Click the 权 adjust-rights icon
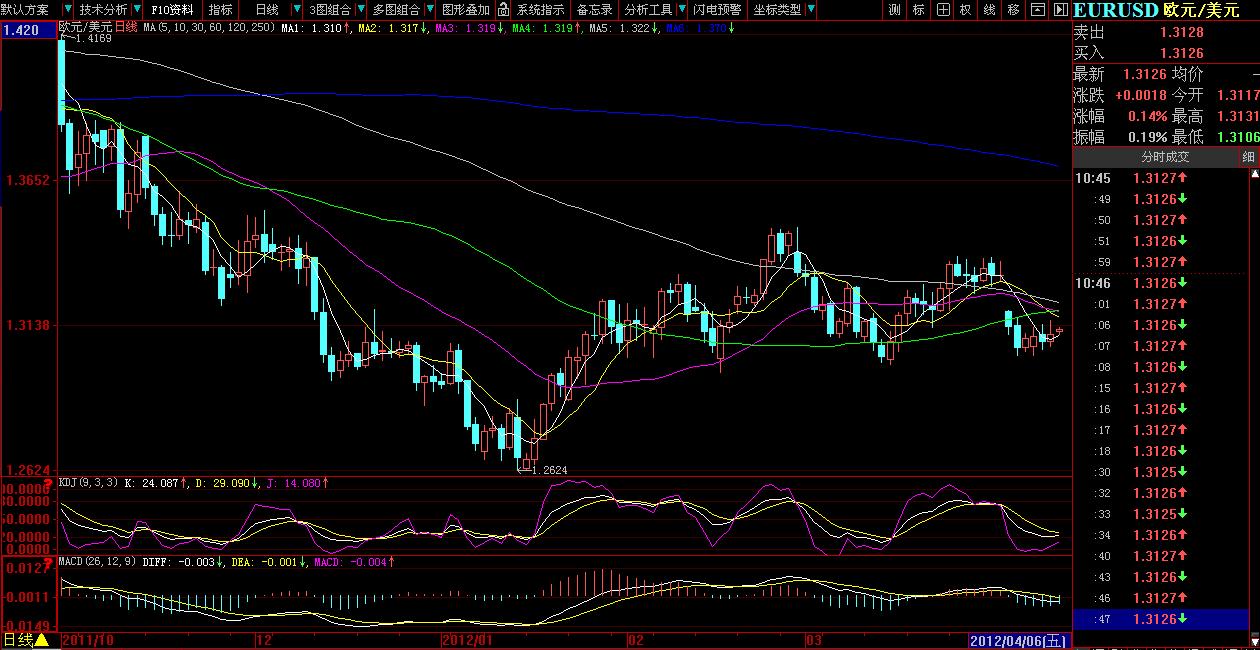Screen dimensions: 1260x650 tap(966, 9)
